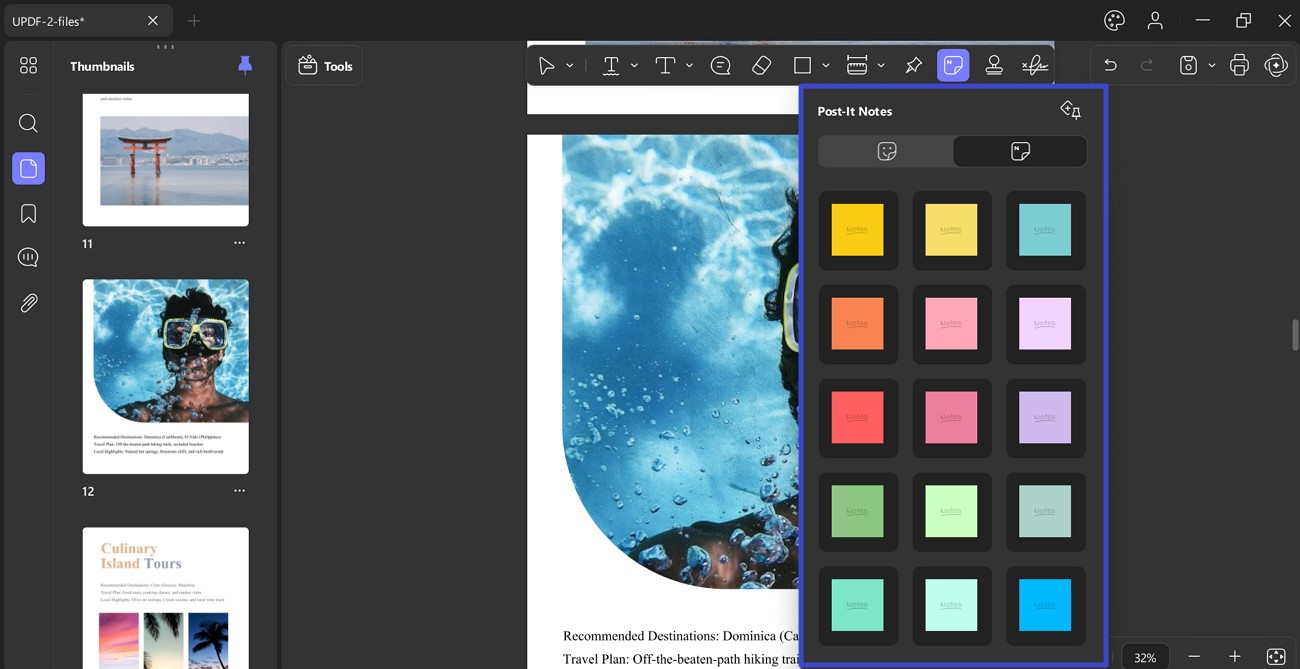The width and height of the screenshot is (1300, 669).
Task: Pick the orange post-it note
Action: pyautogui.click(x=858, y=324)
